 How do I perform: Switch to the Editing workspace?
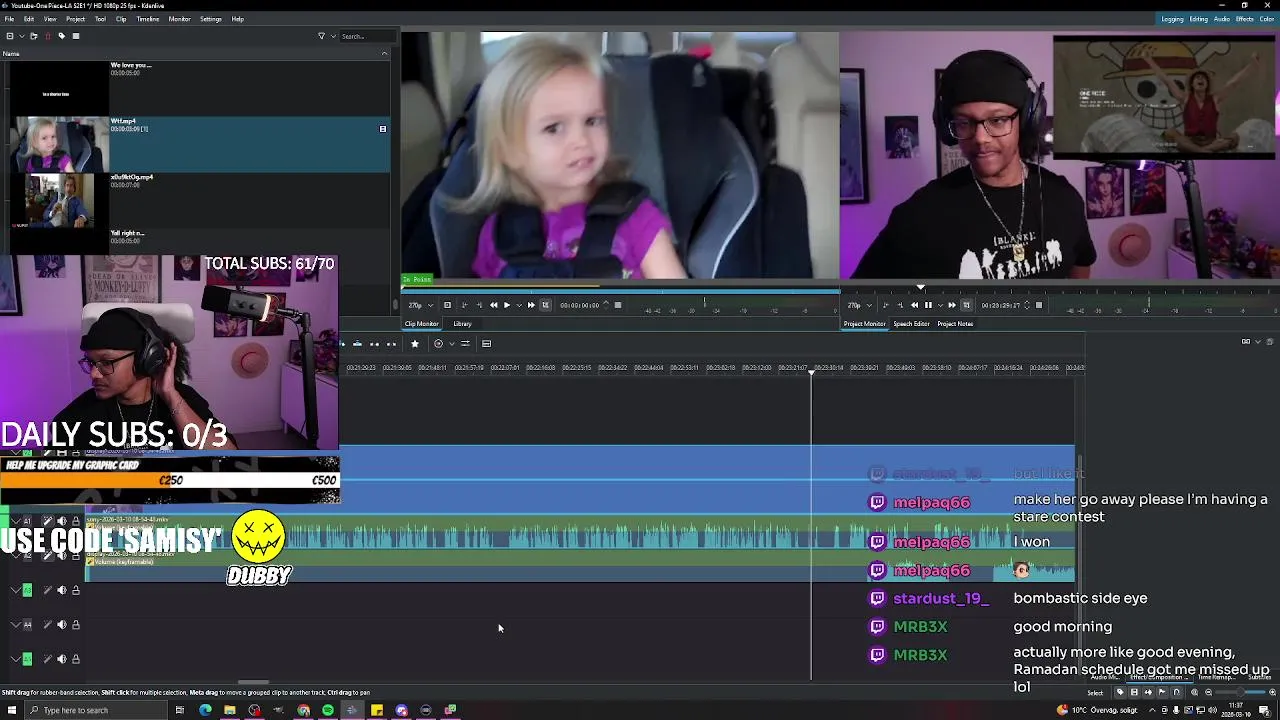point(1198,19)
